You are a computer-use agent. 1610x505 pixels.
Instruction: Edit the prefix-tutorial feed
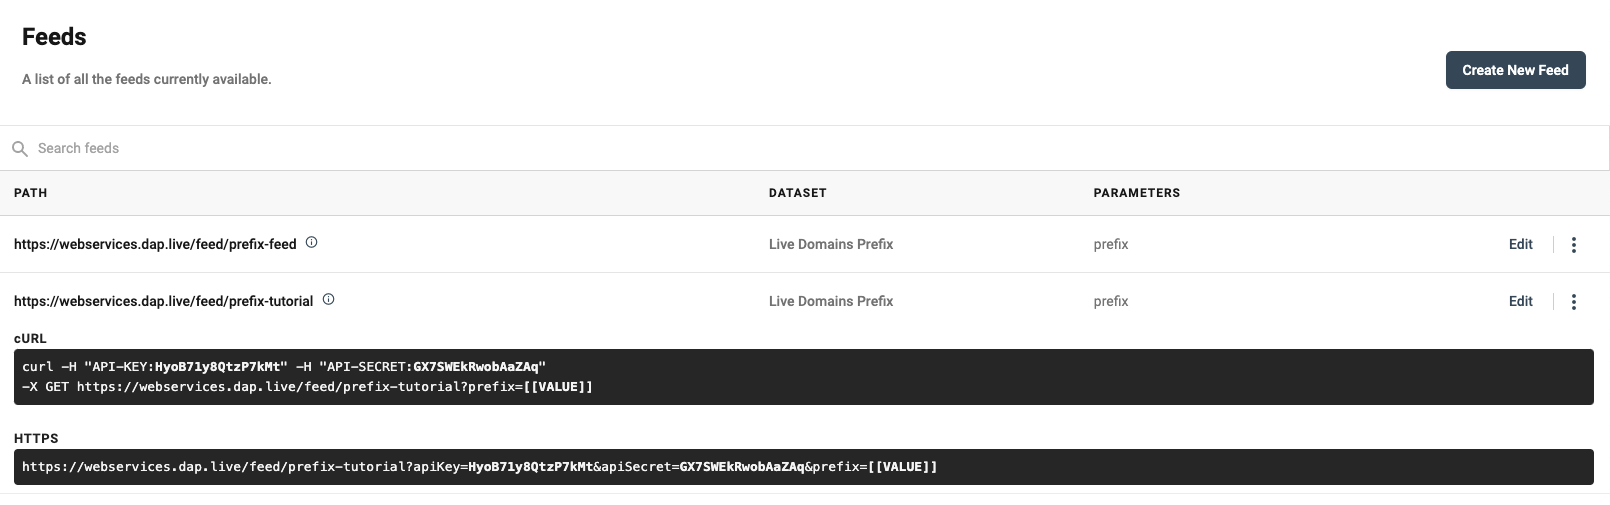(x=1520, y=301)
